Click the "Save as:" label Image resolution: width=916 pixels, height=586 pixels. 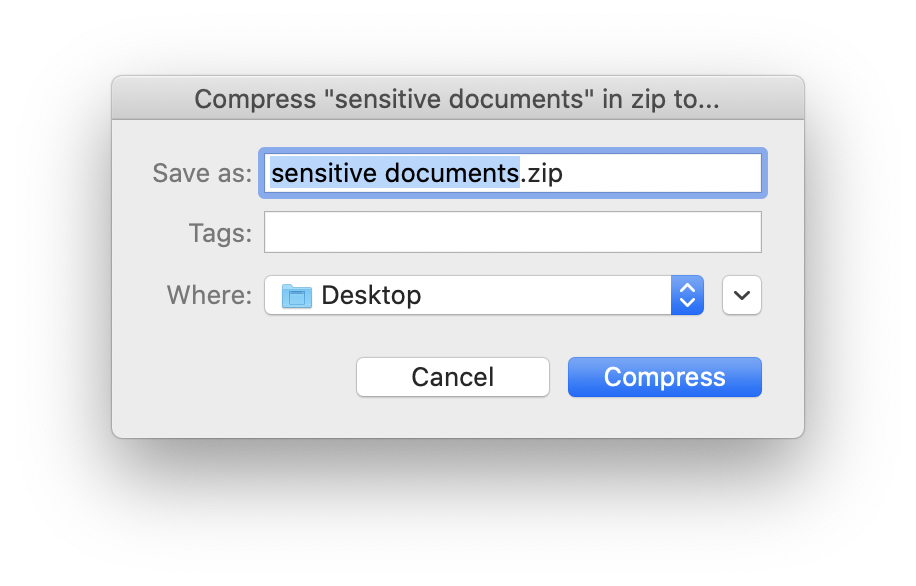click(x=202, y=173)
